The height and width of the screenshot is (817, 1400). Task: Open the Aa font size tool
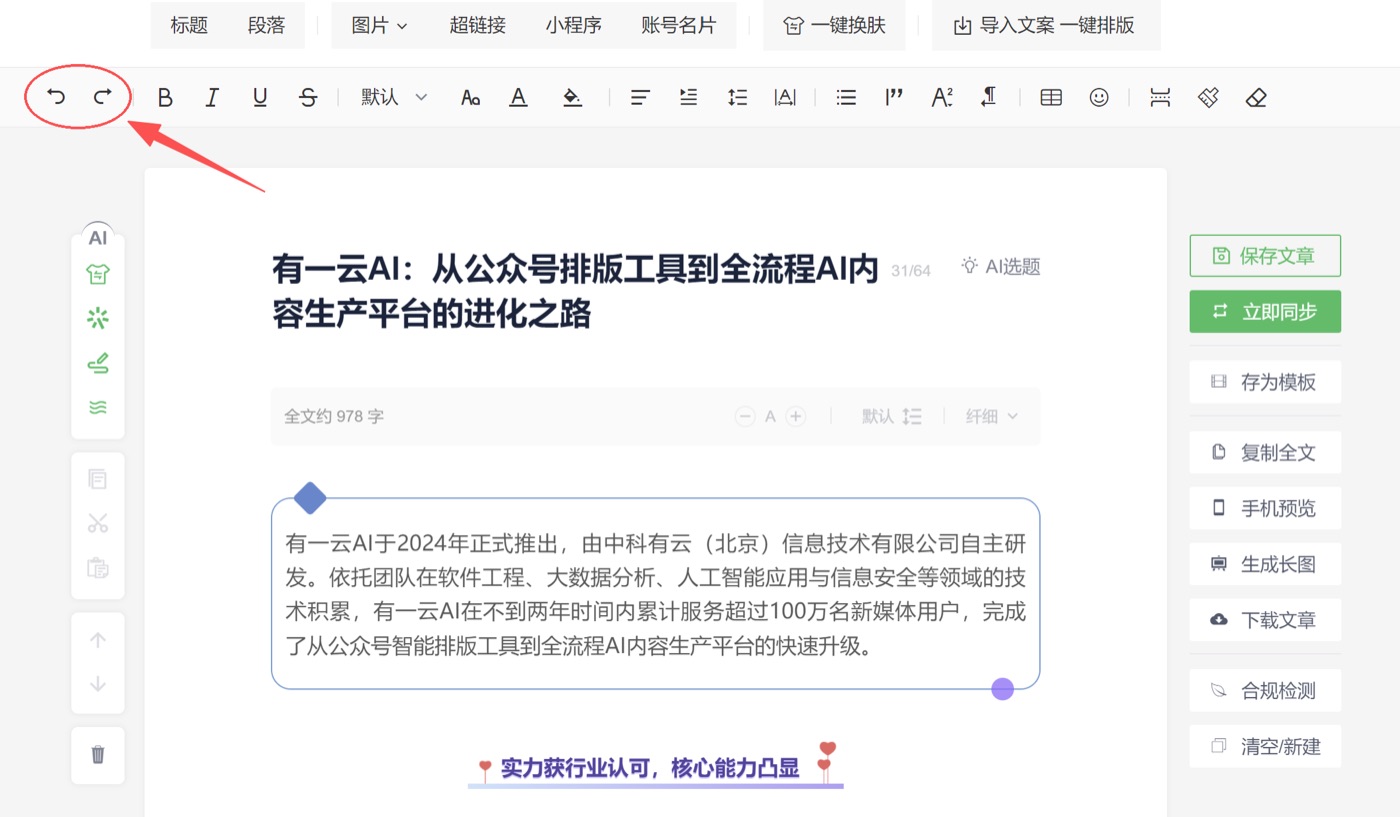click(470, 97)
